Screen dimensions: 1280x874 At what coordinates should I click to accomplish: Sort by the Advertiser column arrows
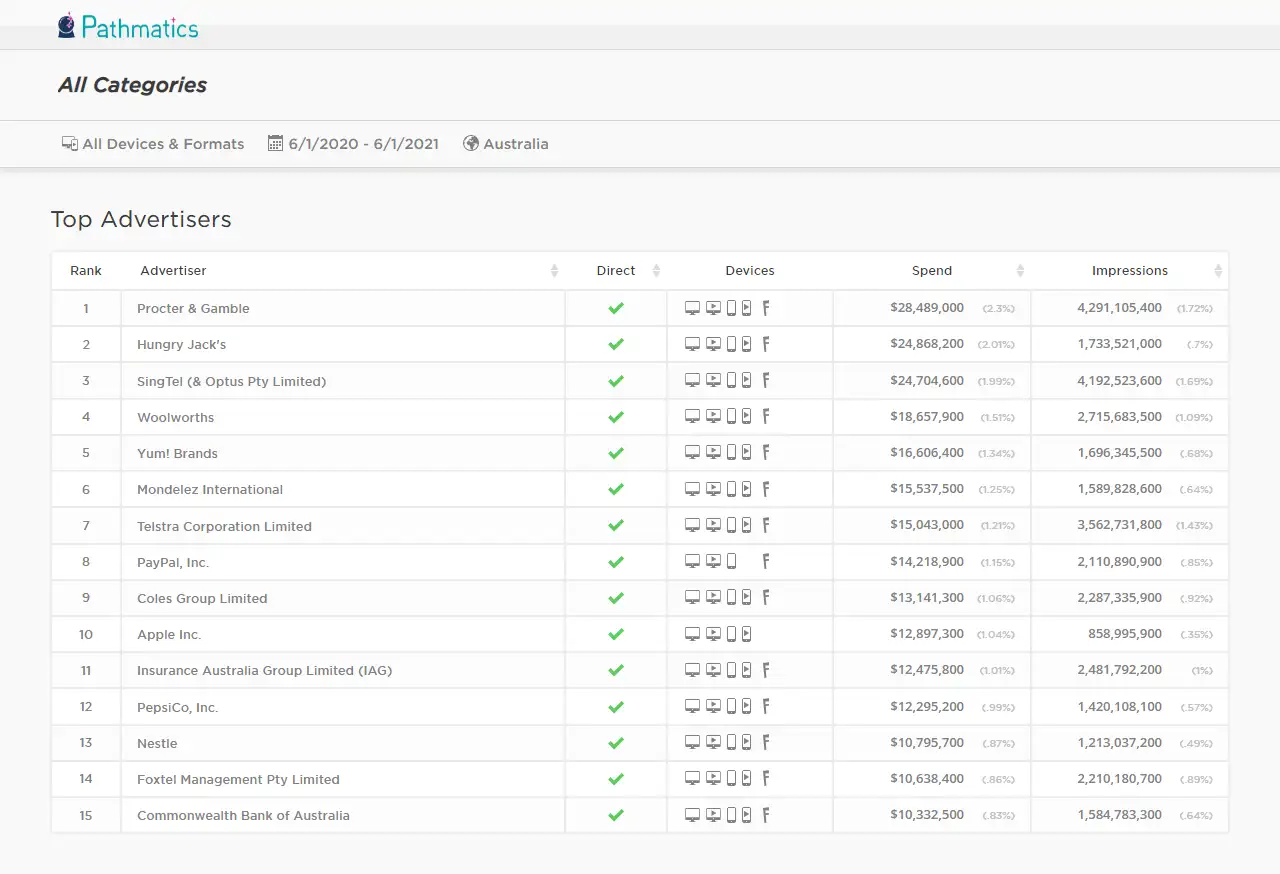(x=554, y=271)
